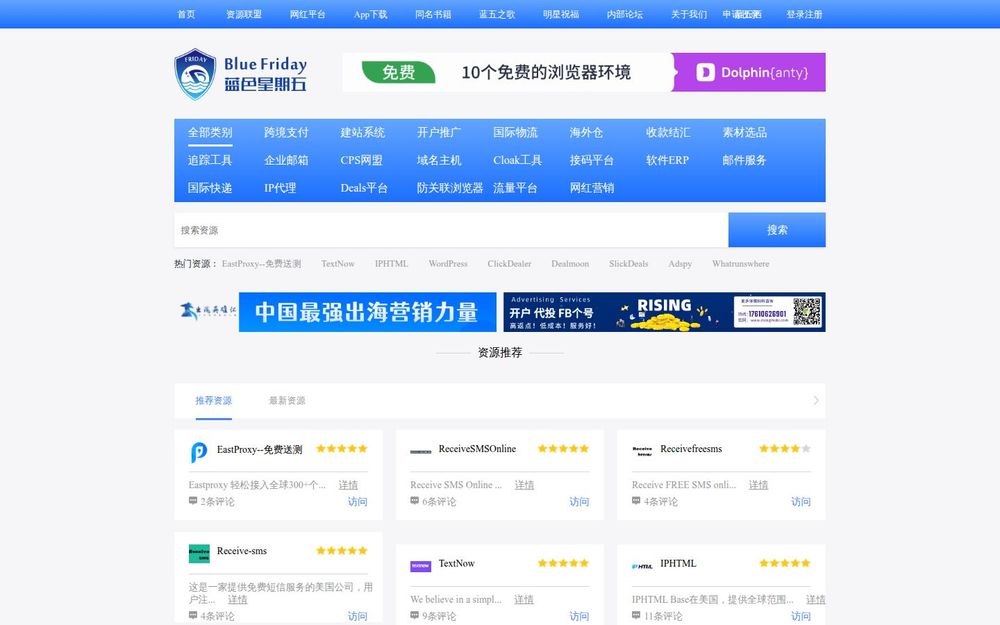Click 访问 on the TextNow card

pos(579,616)
